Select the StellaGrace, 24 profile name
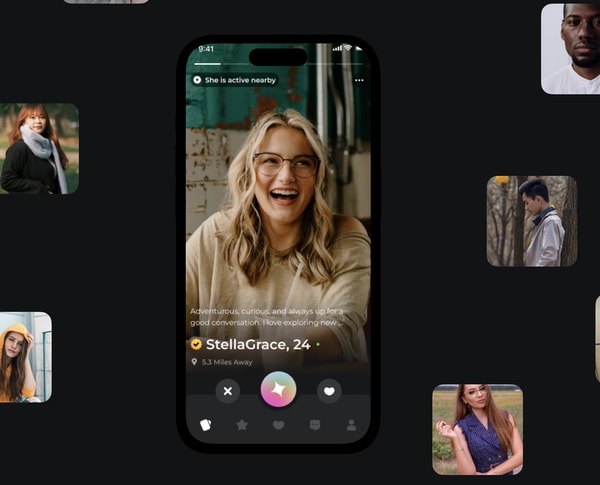The width and height of the screenshot is (600, 485). click(258, 344)
